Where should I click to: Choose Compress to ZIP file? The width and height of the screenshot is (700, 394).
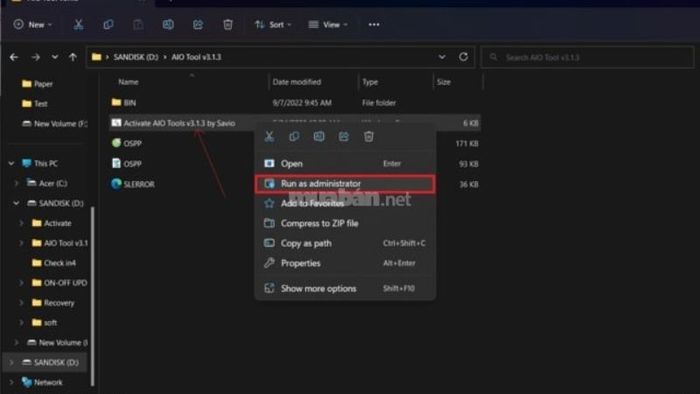[x=345, y=223]
